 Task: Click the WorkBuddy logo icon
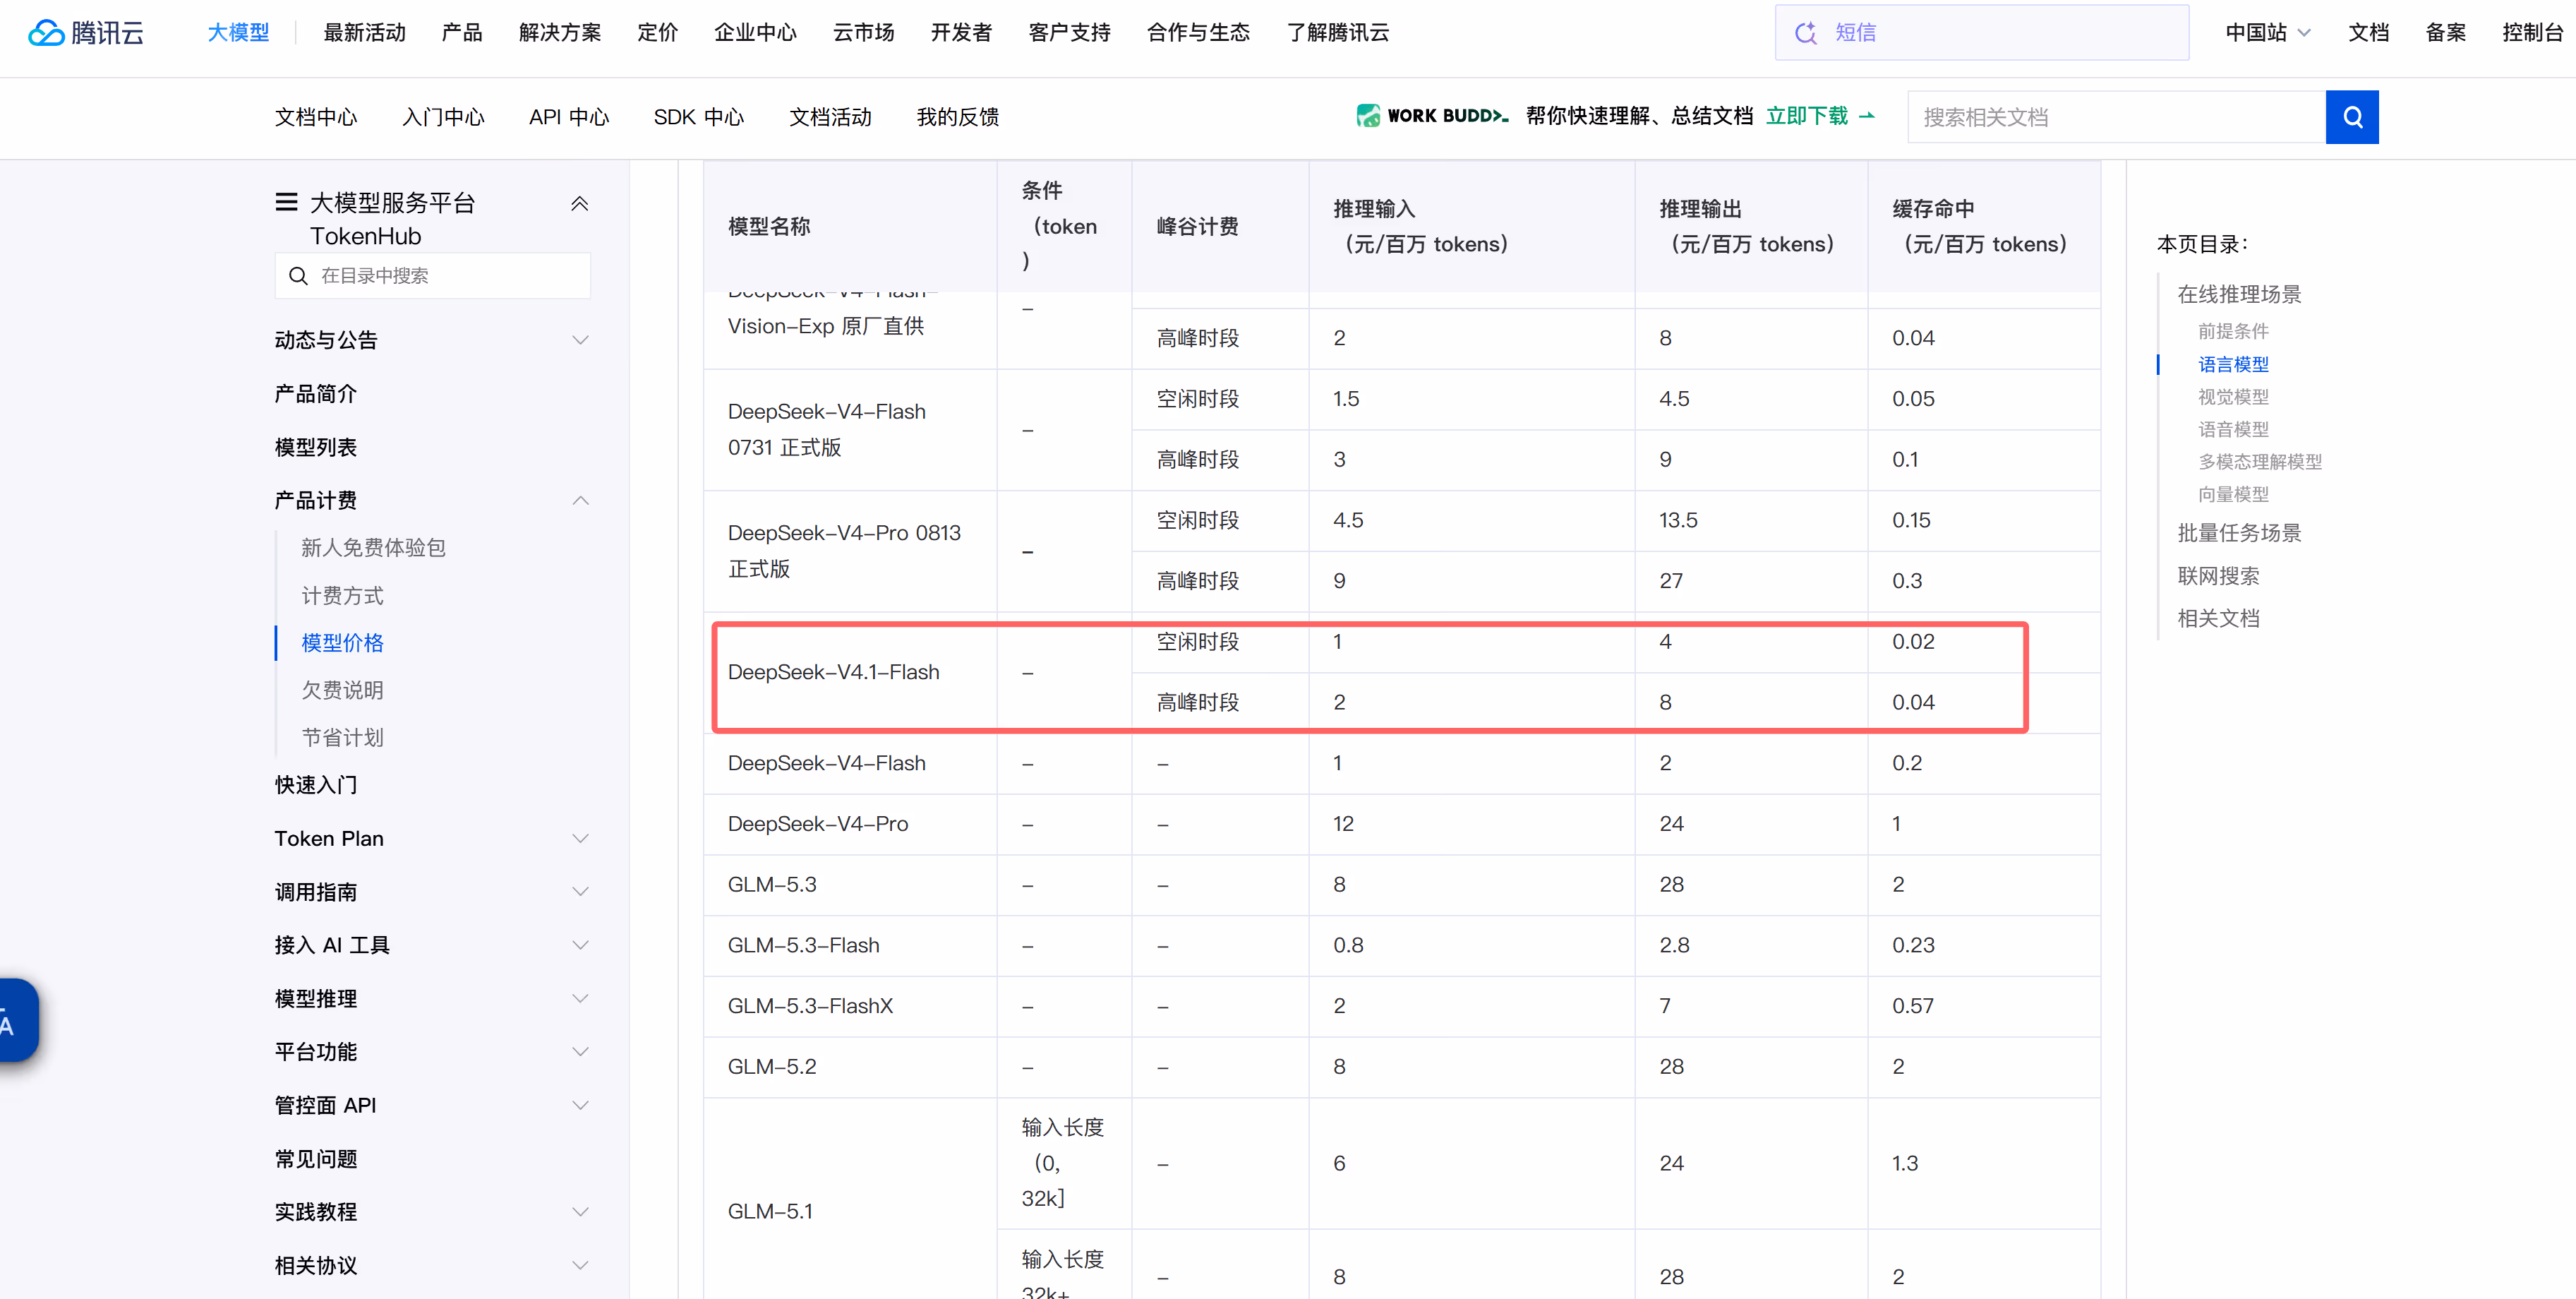pyautogui.click(x=1367, y=116)
